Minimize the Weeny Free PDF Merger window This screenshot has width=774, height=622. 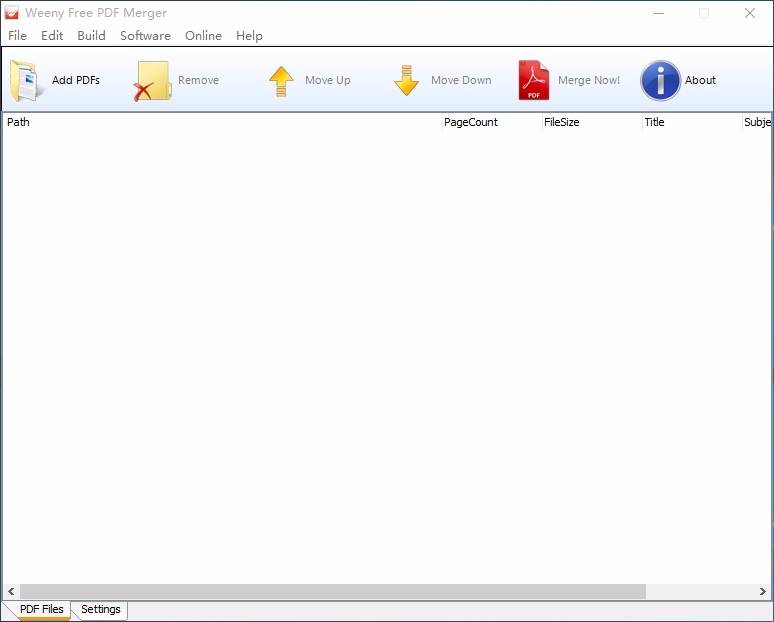(x=659, y=13)
